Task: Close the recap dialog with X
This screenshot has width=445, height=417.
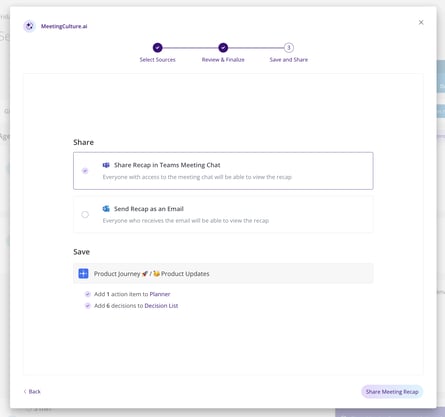Action: click(x=421, y=22)
